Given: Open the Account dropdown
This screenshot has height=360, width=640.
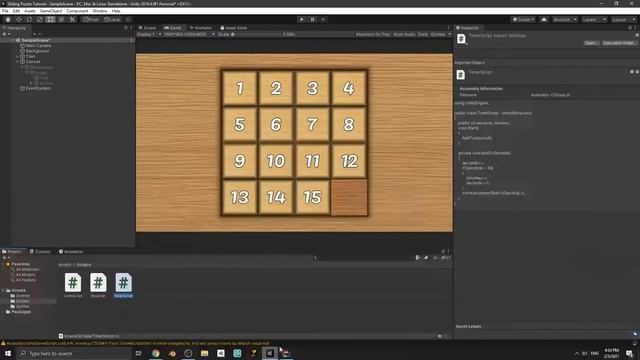Looking at the screenshot, I should click(x=565, y=19).
